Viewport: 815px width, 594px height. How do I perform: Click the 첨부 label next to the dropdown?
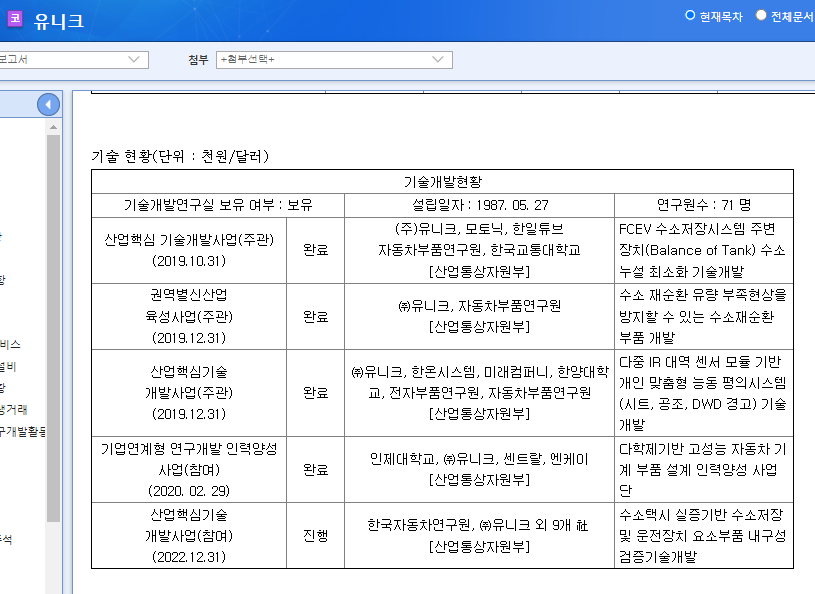point(198,60)
